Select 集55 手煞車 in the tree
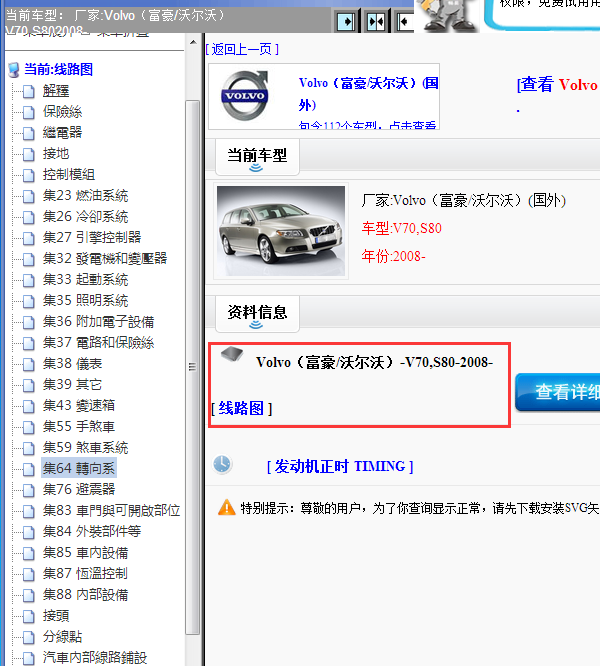The image size is (600, 666). (79, 426)
